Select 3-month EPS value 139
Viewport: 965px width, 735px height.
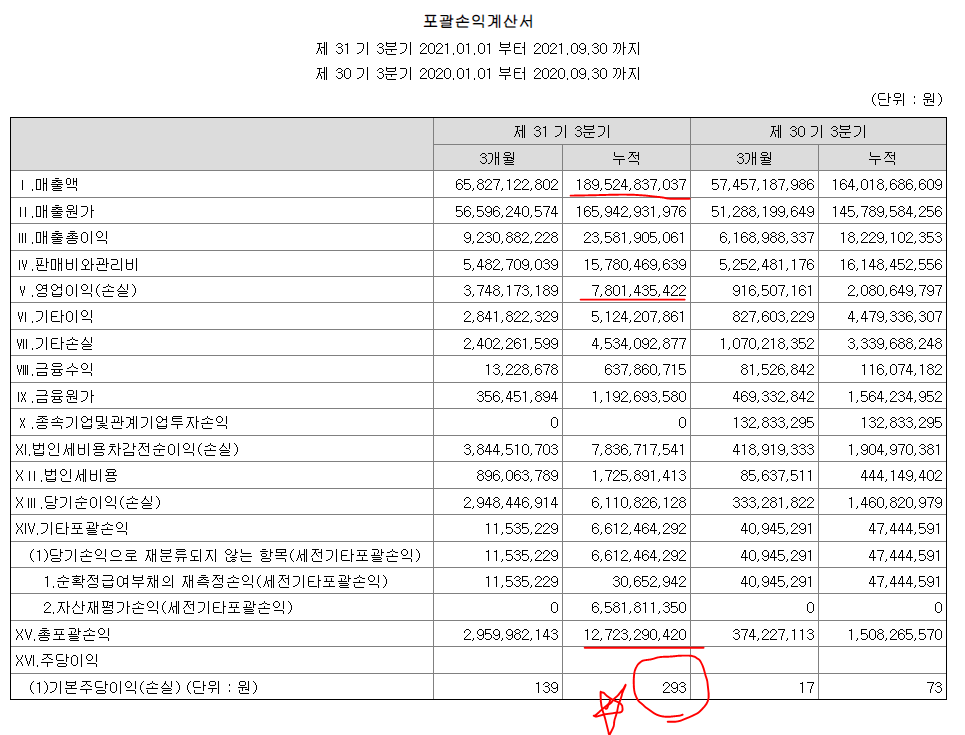pos(547,688)
